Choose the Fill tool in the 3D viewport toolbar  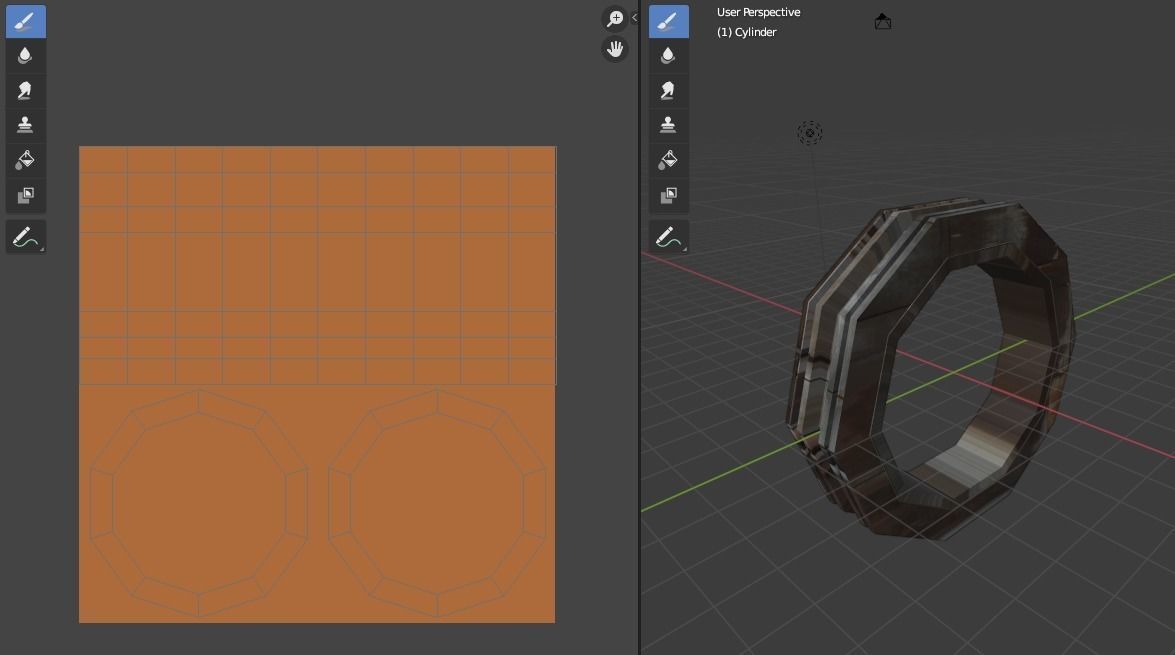[x=668, y=159]
